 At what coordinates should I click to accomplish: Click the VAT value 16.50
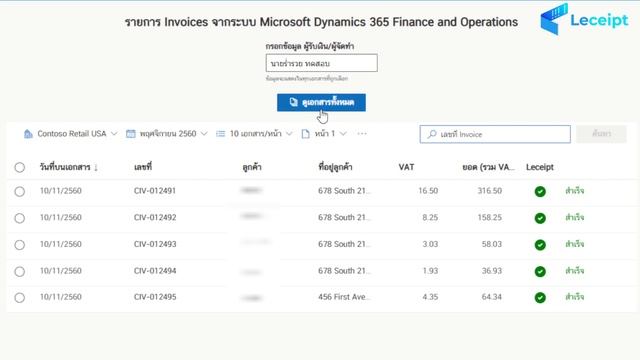coord(428,191)
